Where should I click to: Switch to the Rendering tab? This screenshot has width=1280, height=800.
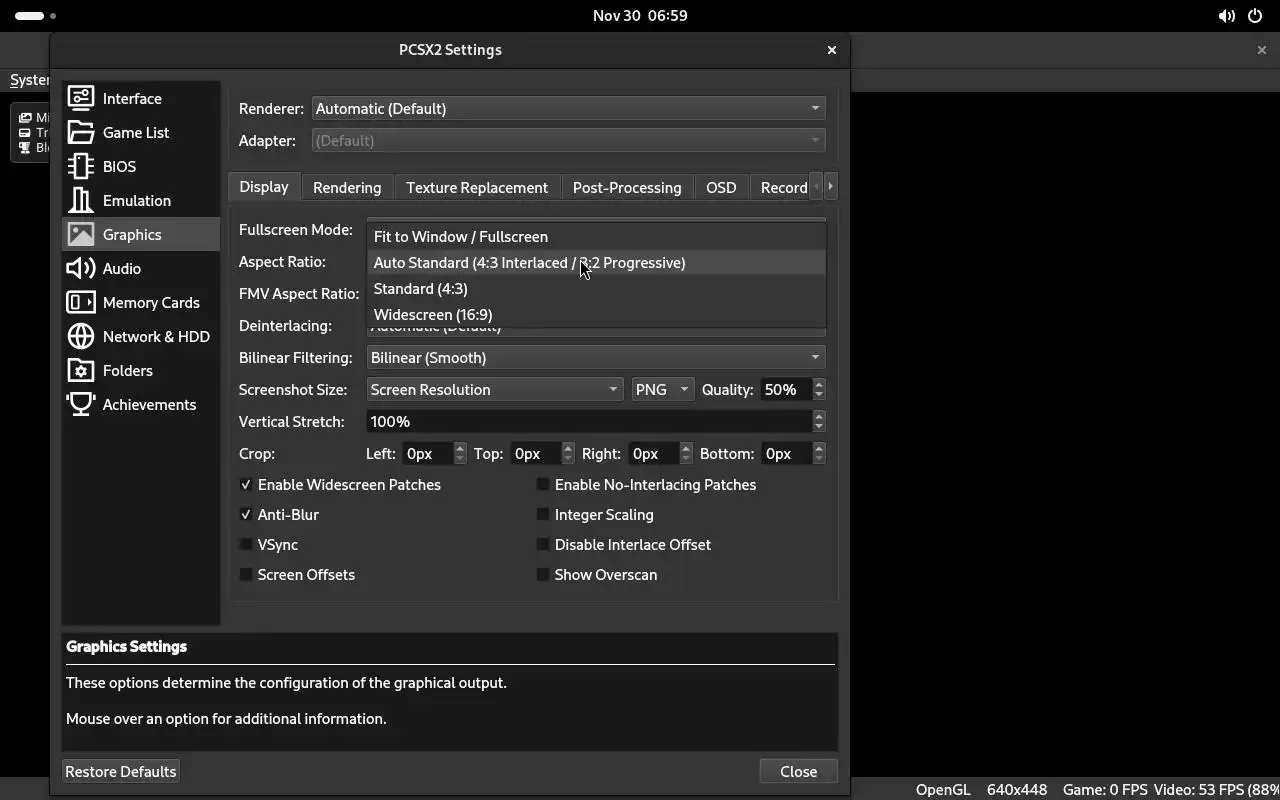347,187
